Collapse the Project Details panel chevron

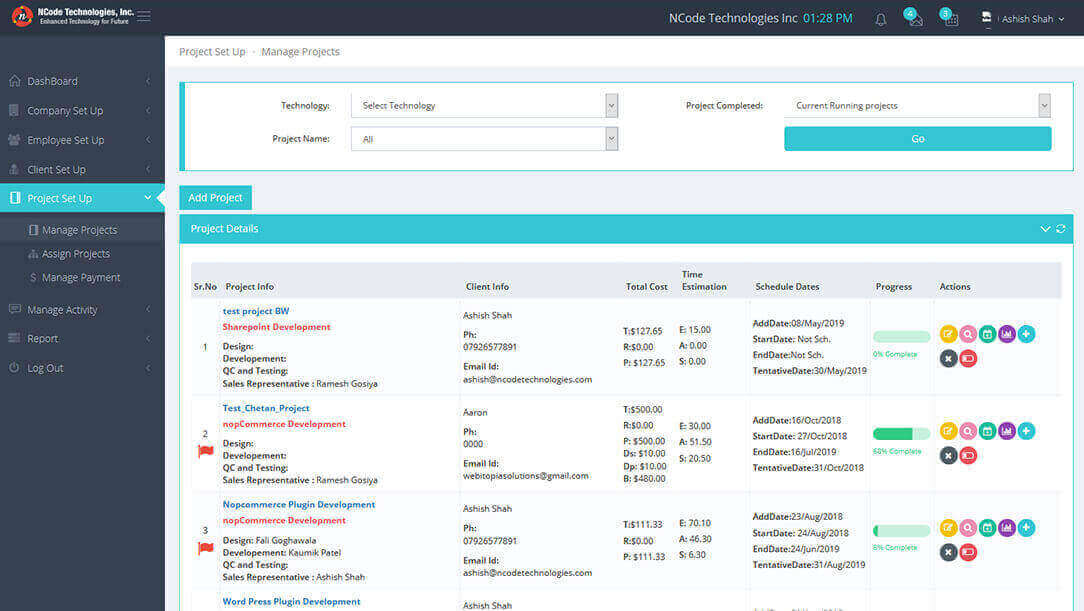1045,229
